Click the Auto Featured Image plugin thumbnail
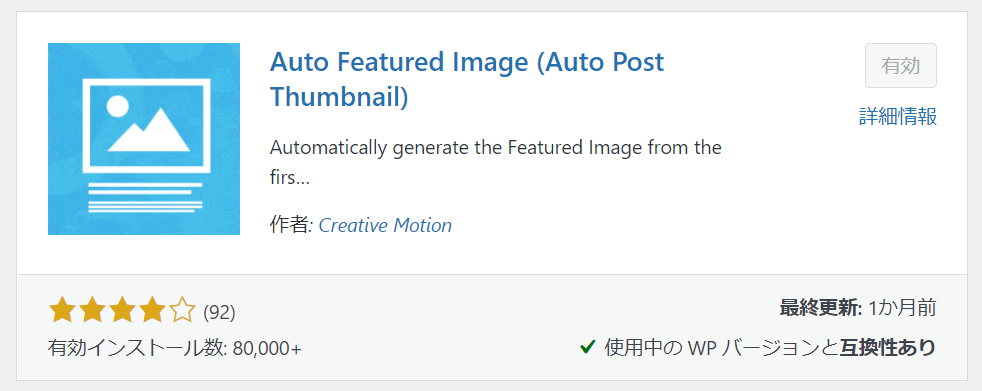This screenshot has width=982, height=391. [x=143, y=139]
